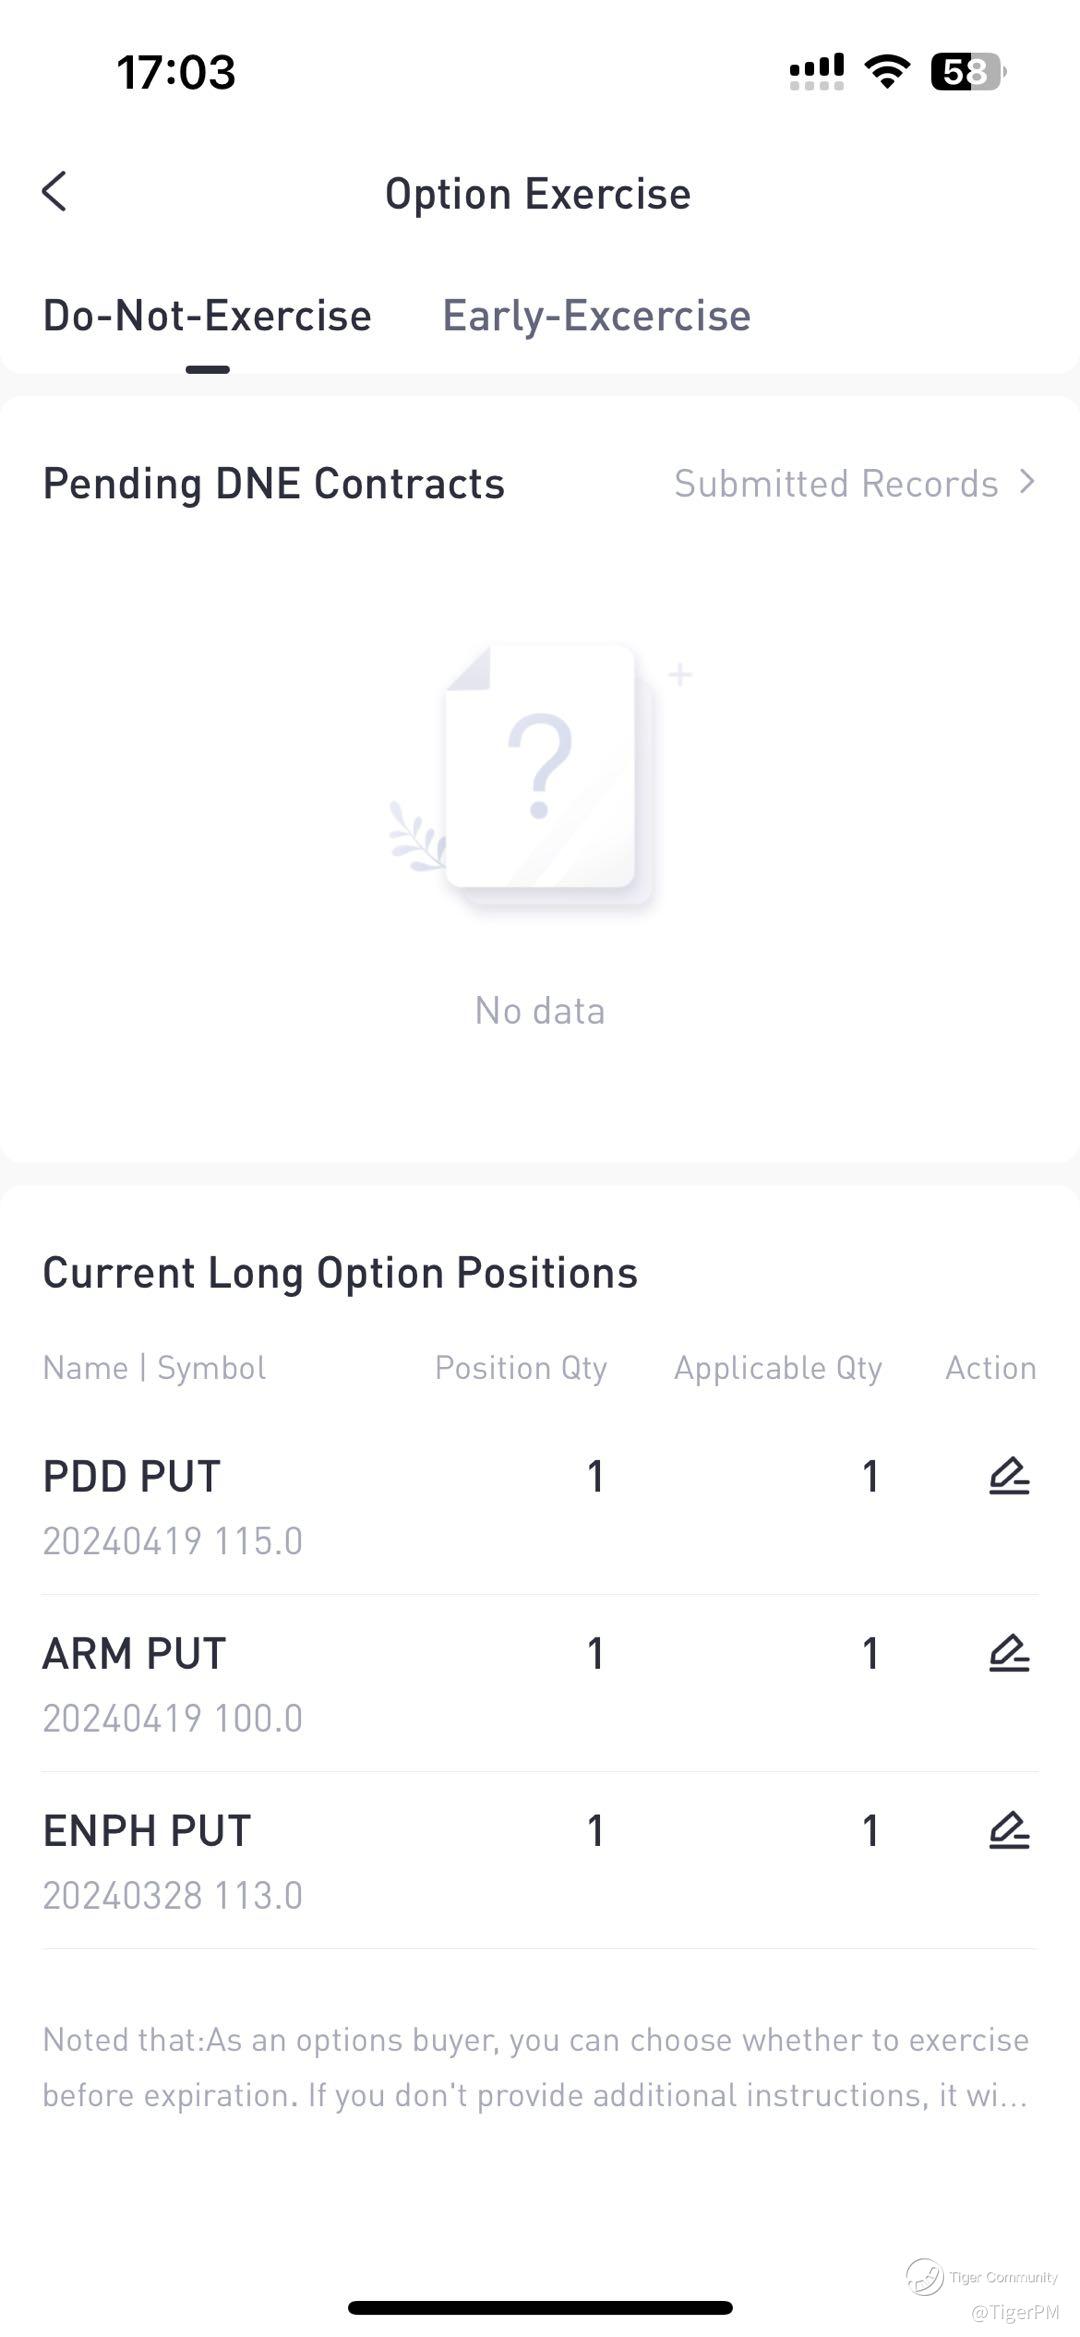This screenshot has width=1080, height=2337.
Task: Tap the home indicator bar
Action: [540, 2308]
